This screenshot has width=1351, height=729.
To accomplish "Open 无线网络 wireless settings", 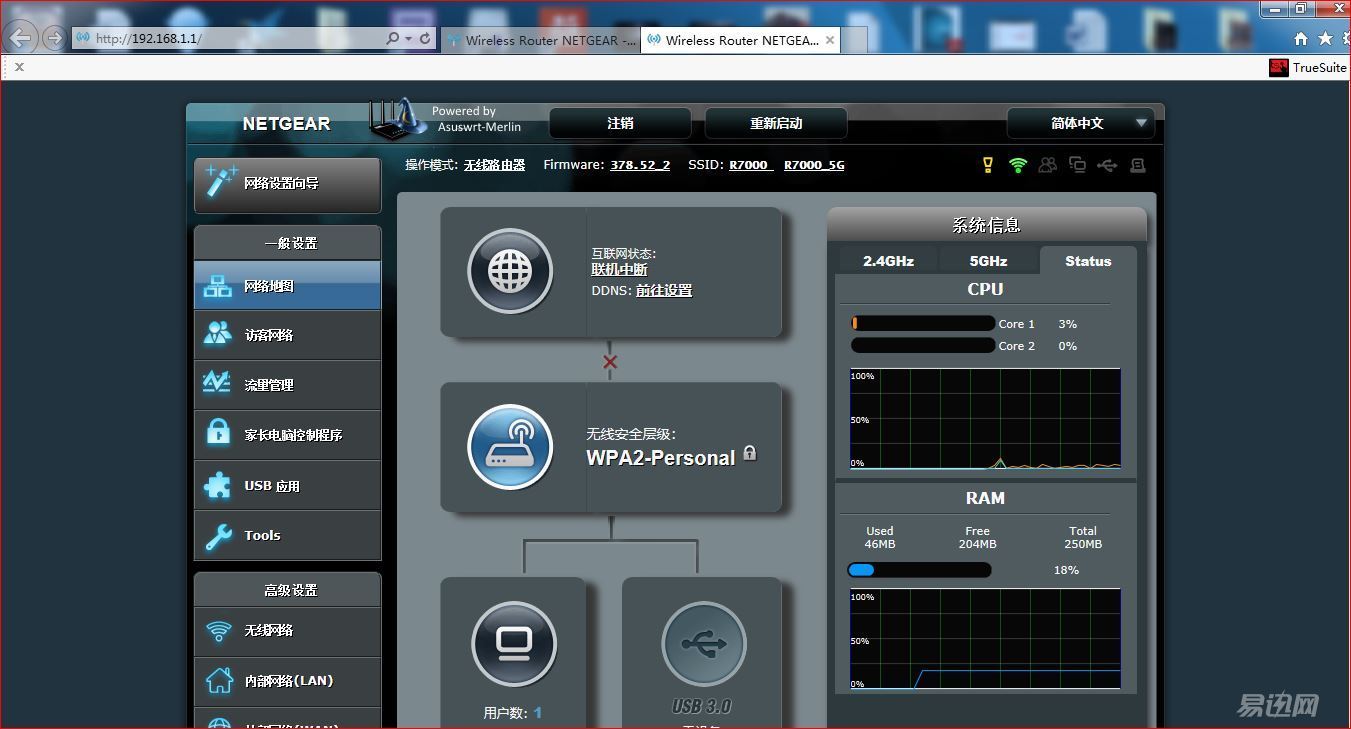I will pyautogui.click(x=287, y=631).
